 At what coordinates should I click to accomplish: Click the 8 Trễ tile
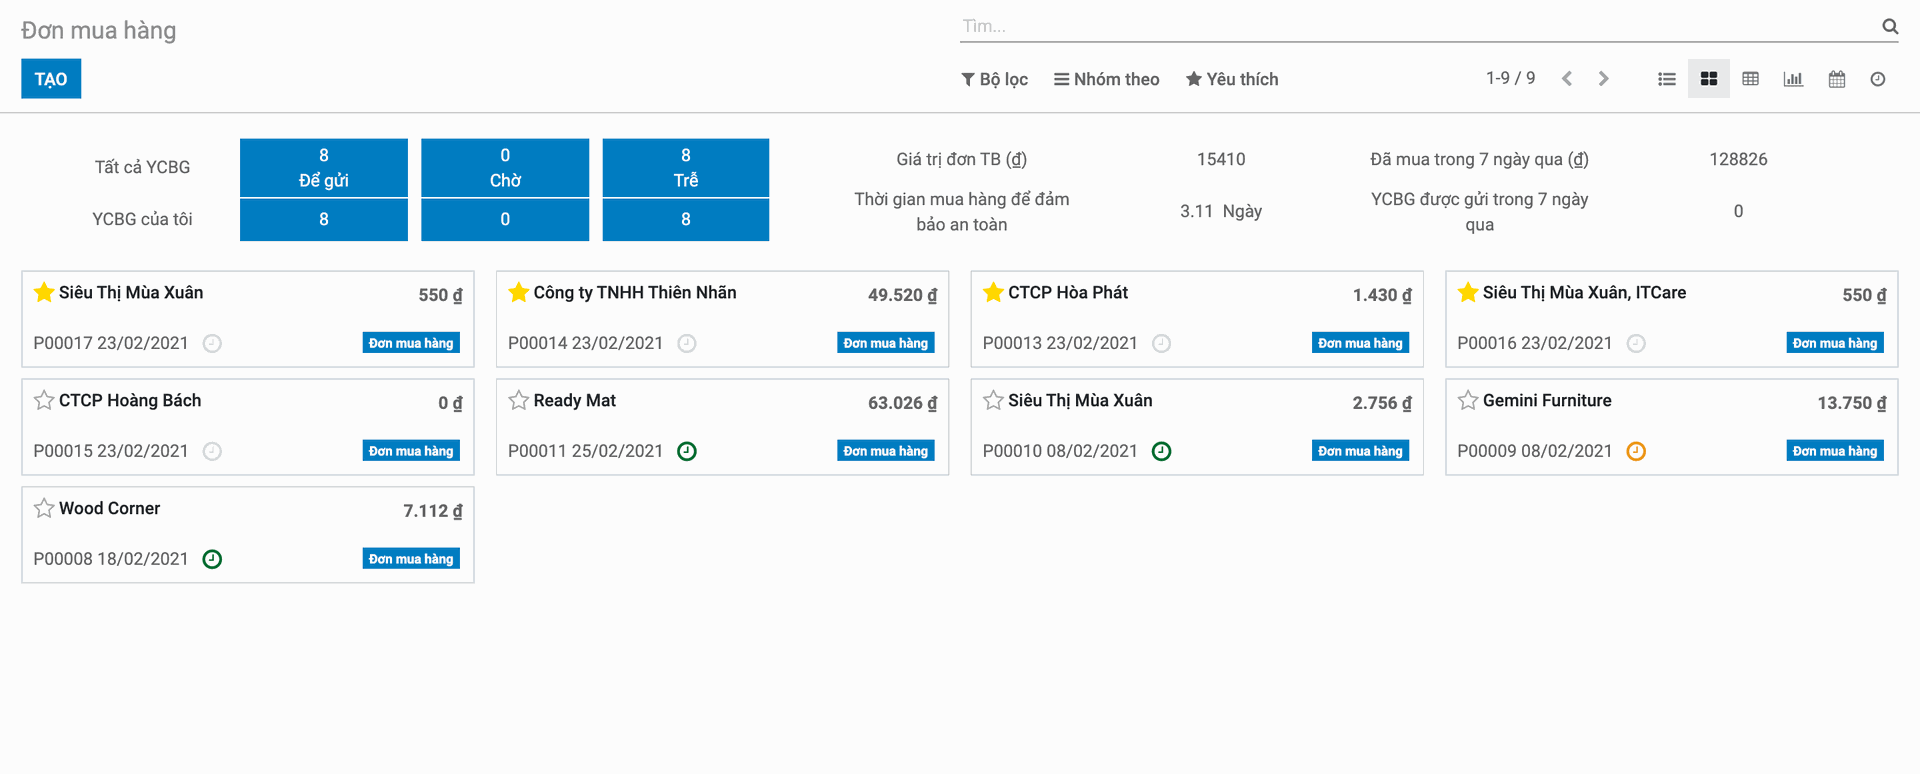(686, 167)
